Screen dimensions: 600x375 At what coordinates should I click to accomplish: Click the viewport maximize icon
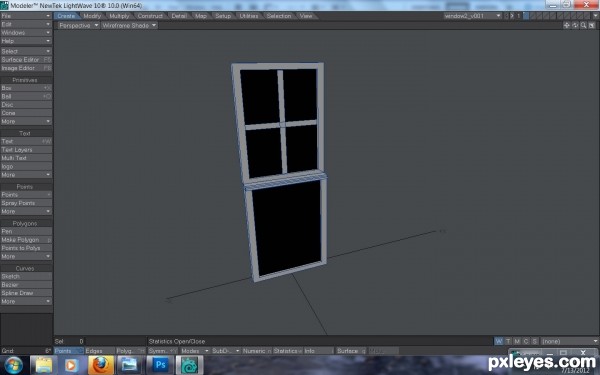point(592,25)
